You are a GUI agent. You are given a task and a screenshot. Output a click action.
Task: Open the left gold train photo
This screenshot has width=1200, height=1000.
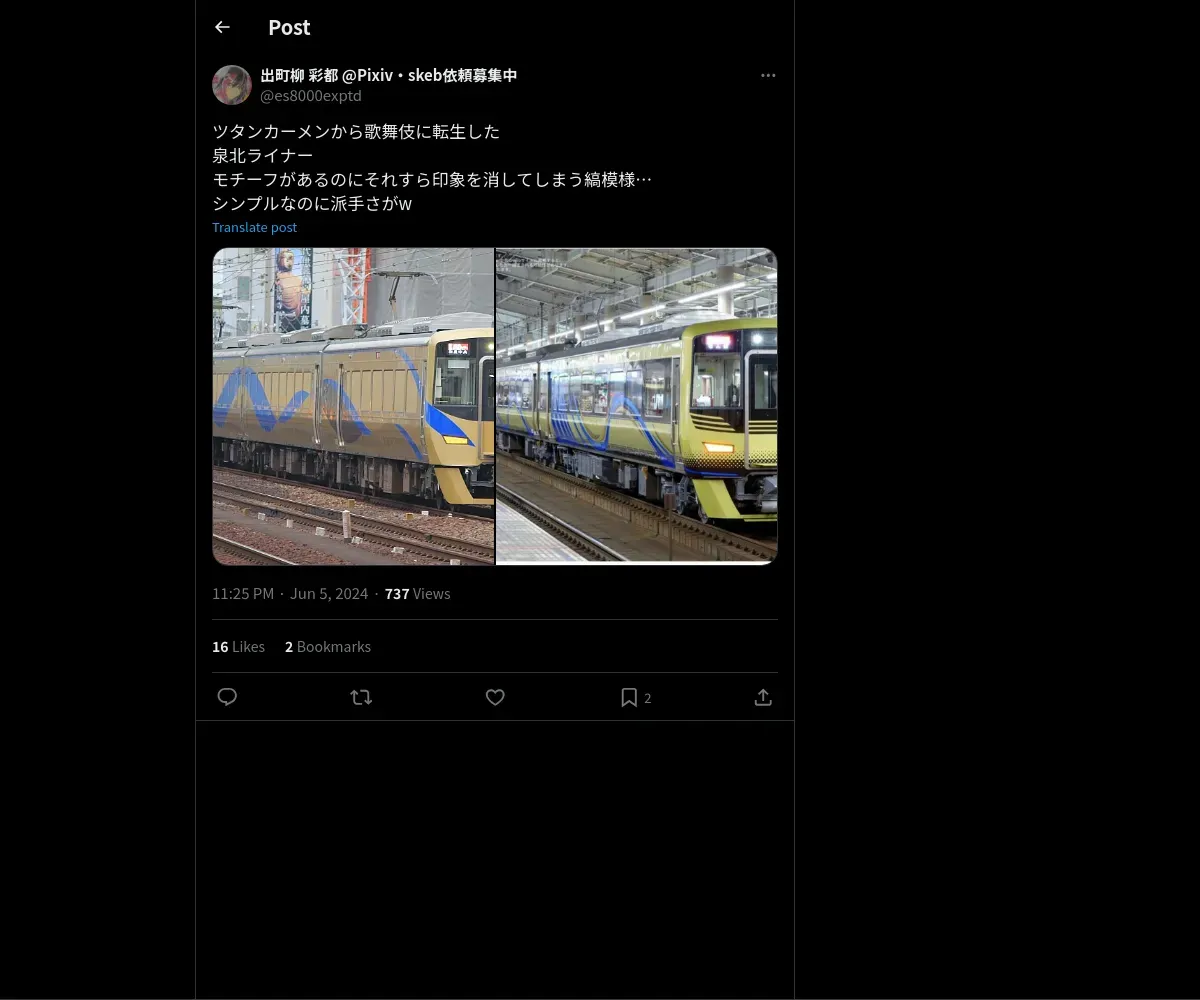[353, 406]
